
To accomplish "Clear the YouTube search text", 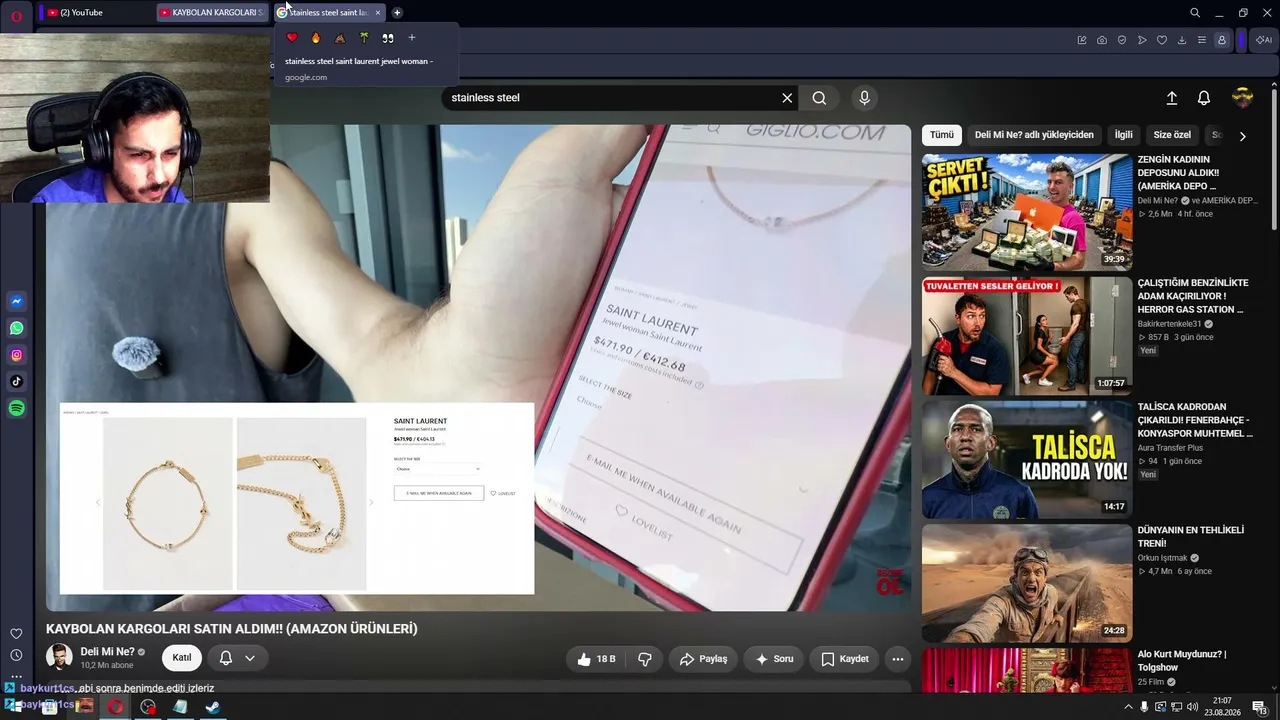I will click(787, 98).
